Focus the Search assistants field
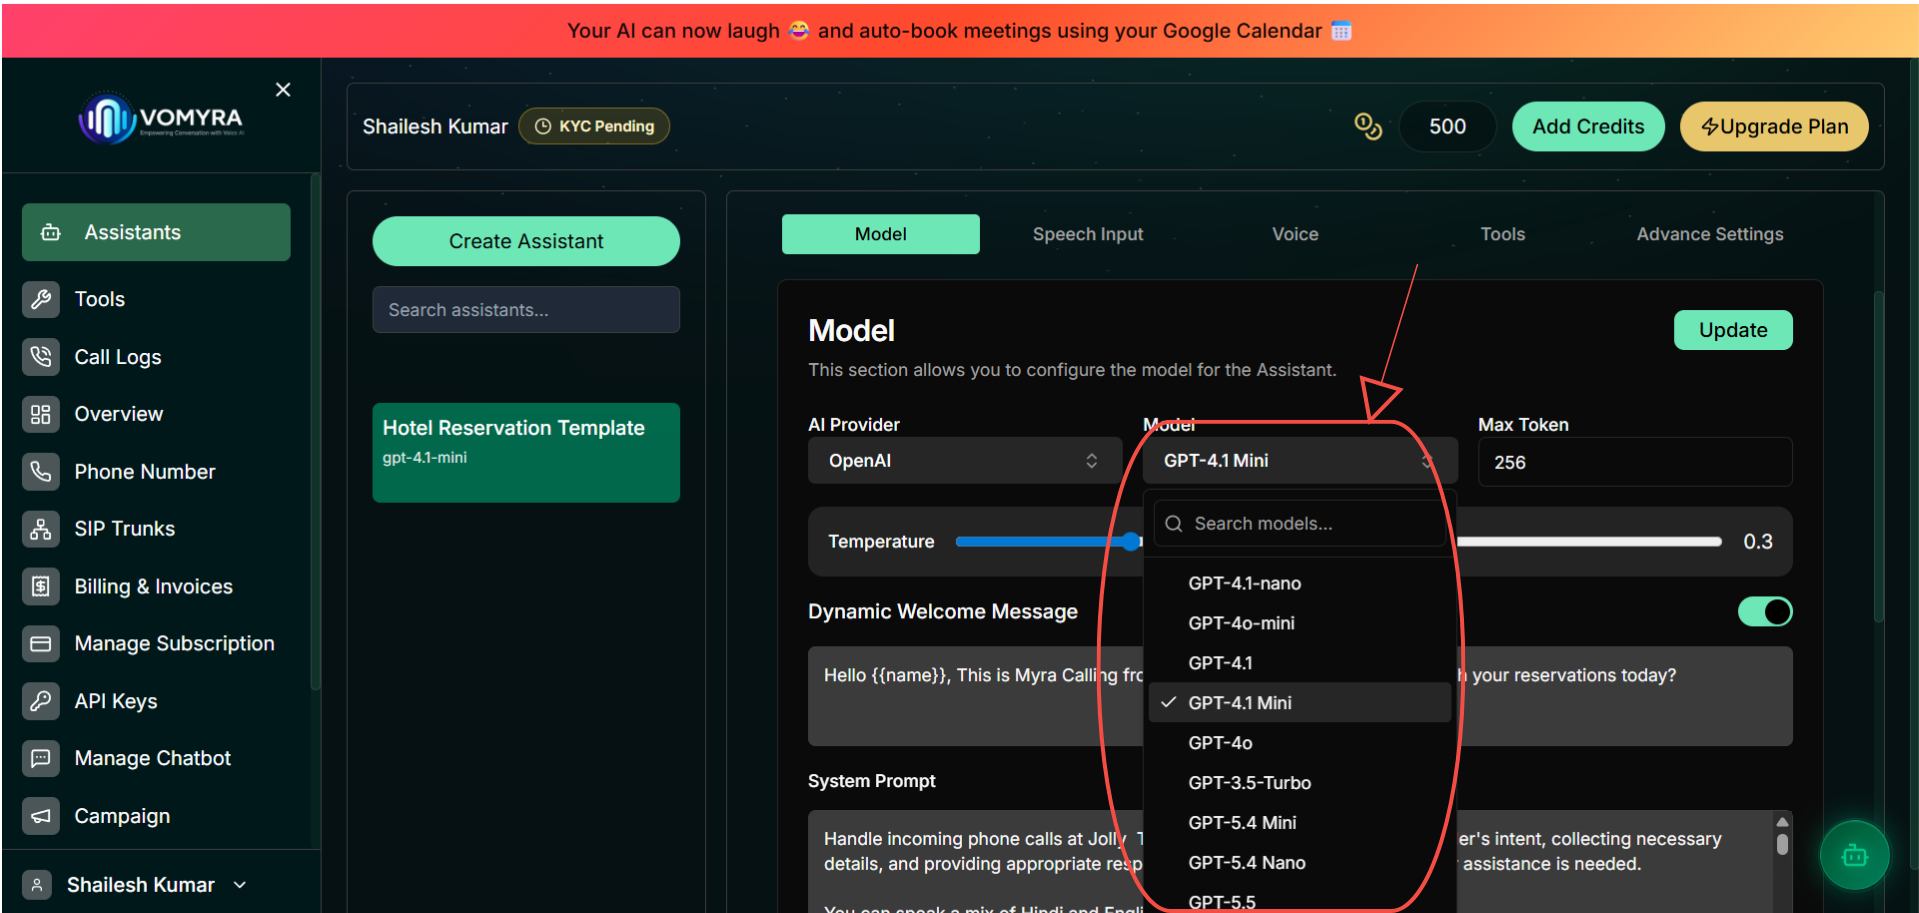1919x913 pixels. 526,310
